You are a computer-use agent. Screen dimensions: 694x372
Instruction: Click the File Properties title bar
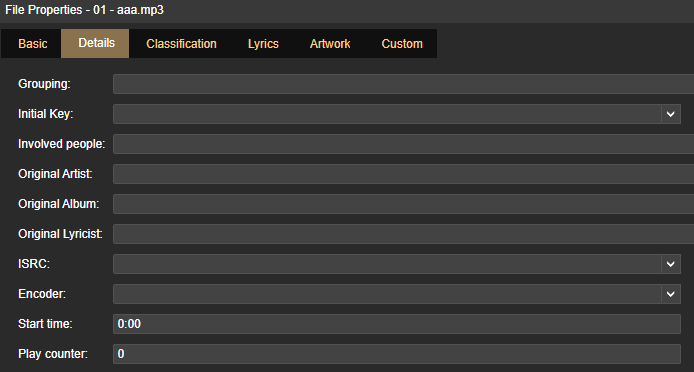coord(347,11)
